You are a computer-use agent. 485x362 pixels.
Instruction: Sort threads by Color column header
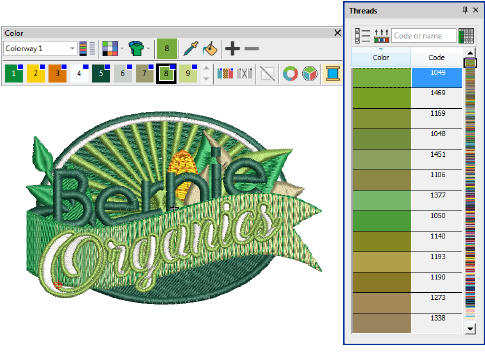[381, 57]
